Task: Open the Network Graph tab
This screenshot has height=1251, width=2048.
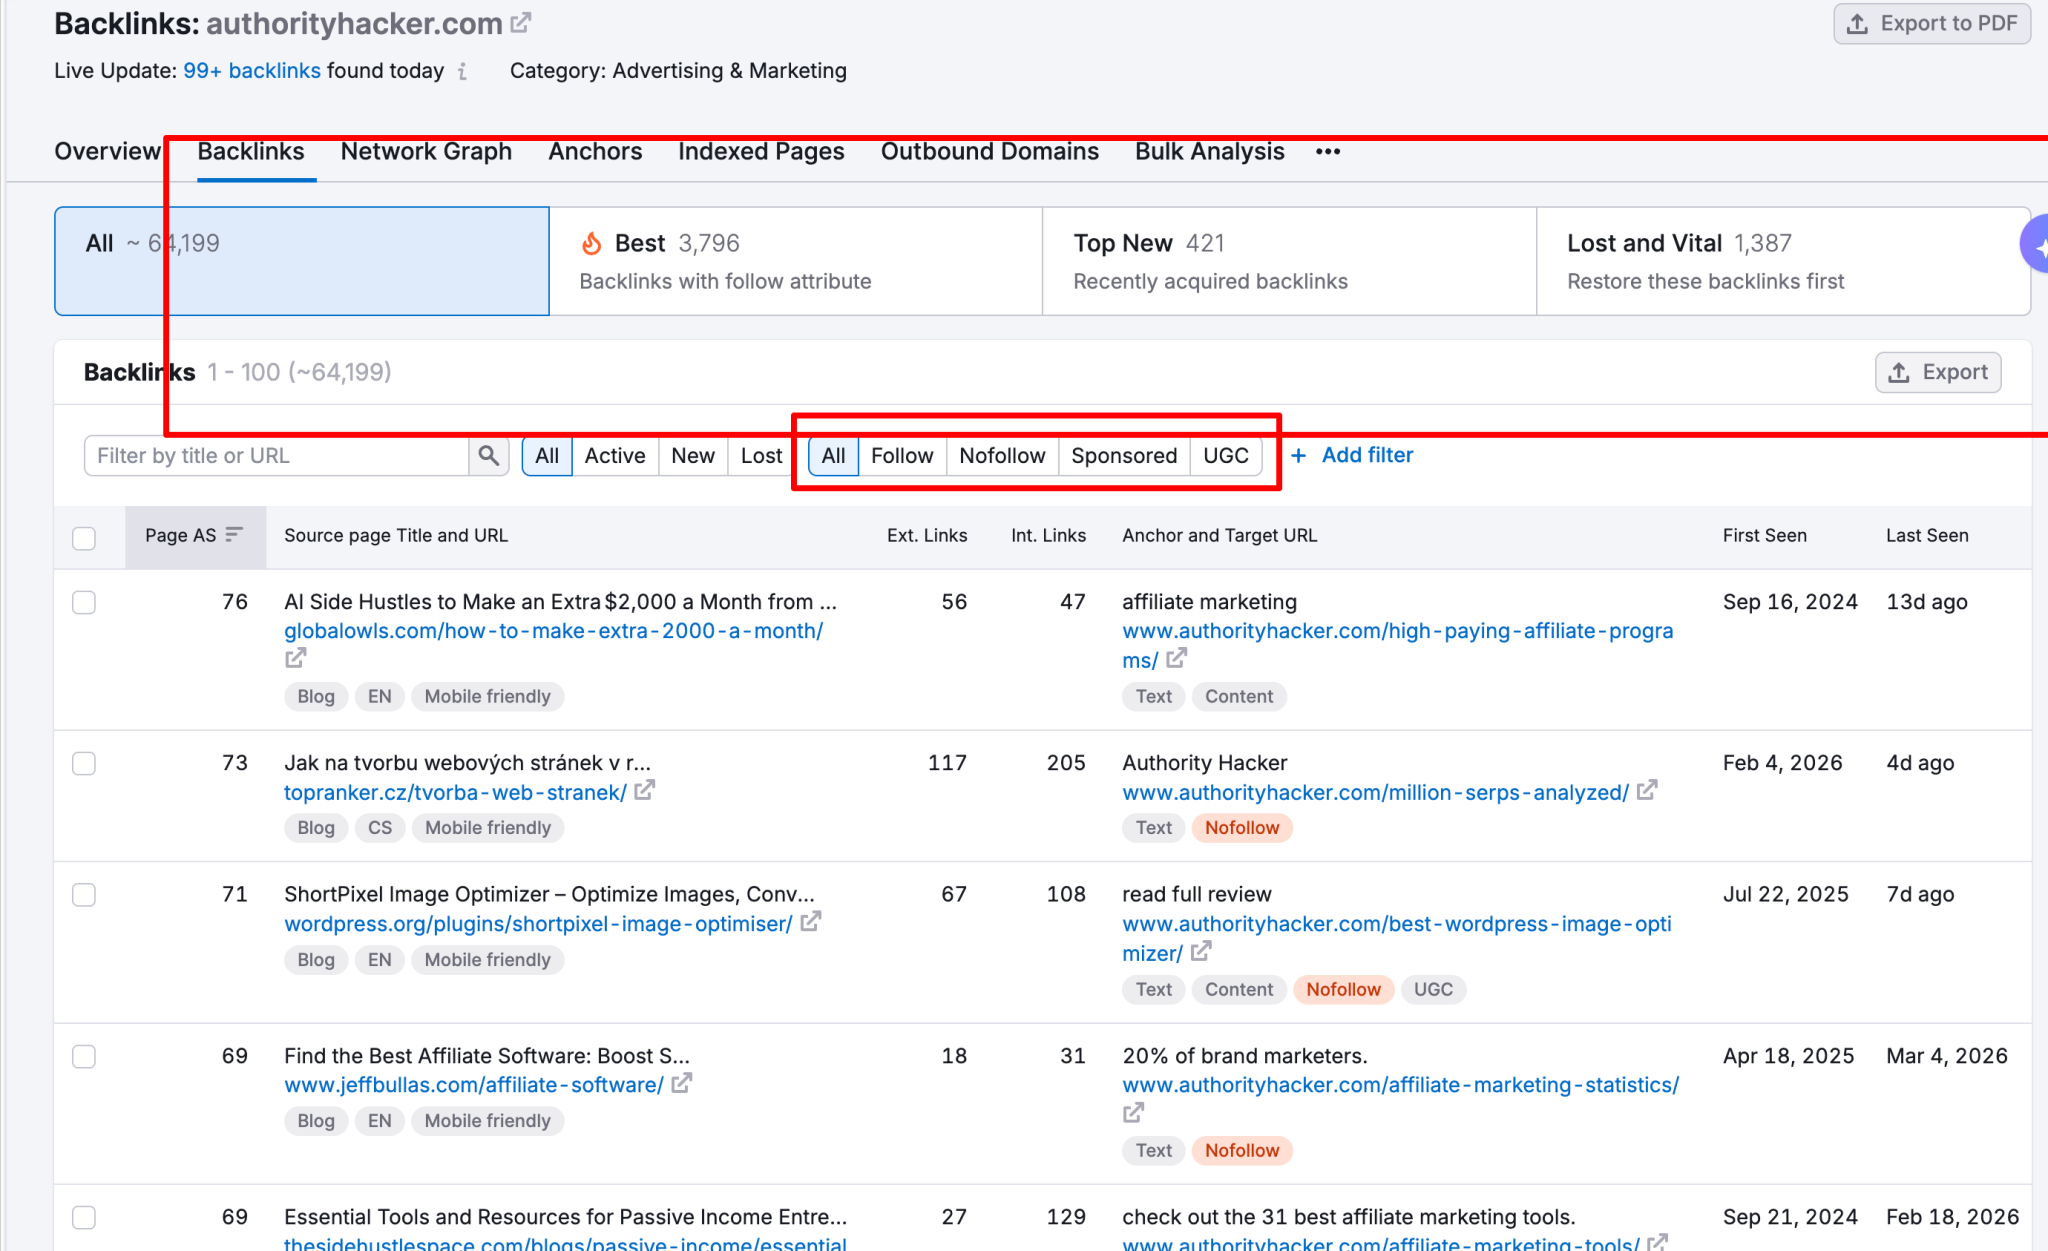Action: [426, 151]
